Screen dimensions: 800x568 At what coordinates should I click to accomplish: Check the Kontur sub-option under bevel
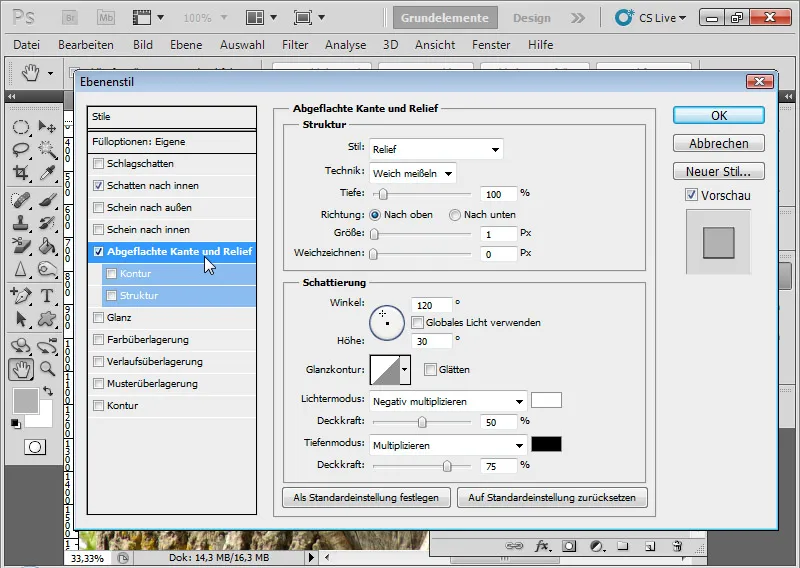point(111,274)
